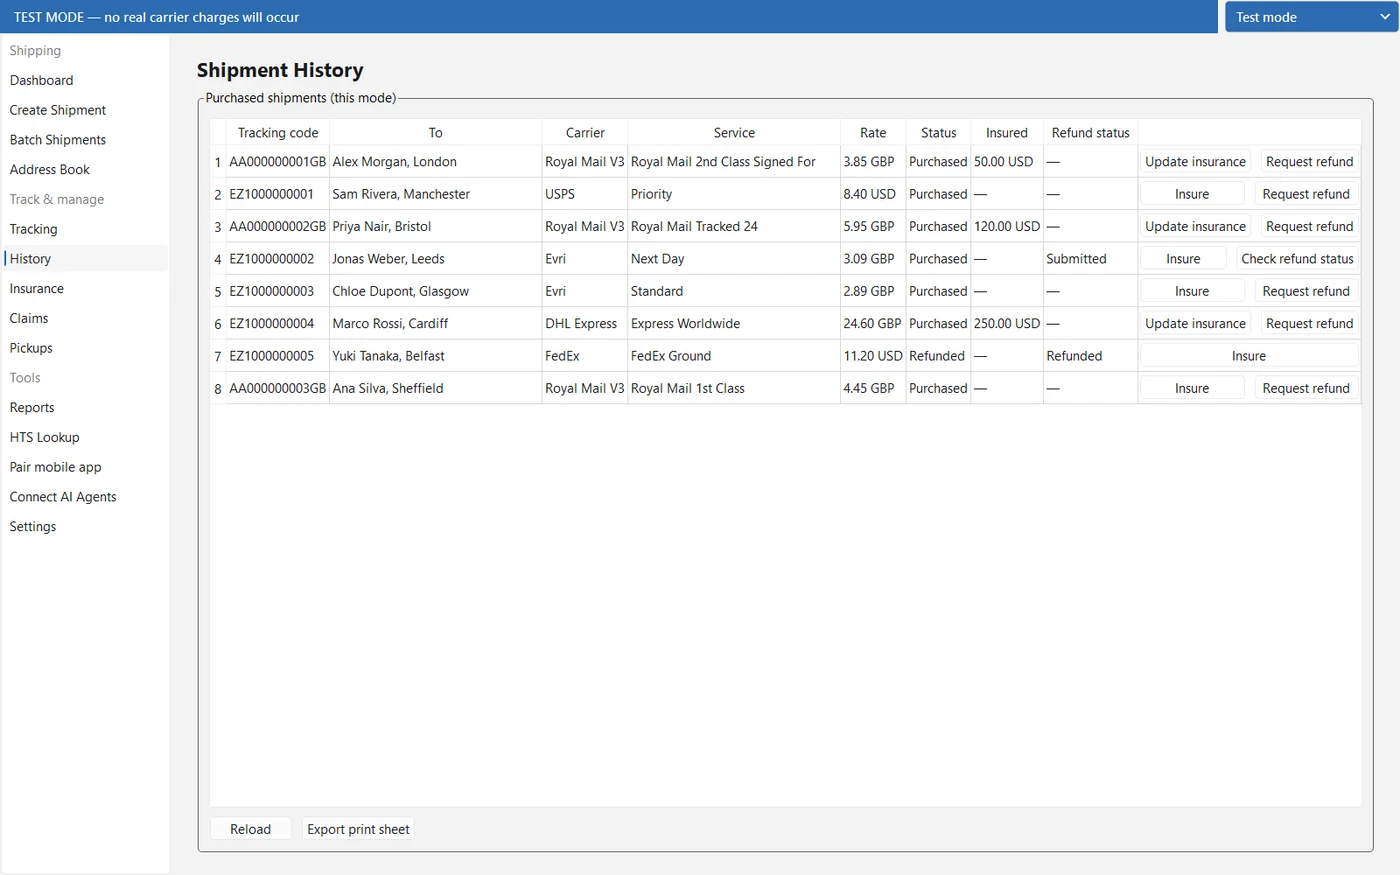Click the FedEx Ground service cell

(734, 356)
